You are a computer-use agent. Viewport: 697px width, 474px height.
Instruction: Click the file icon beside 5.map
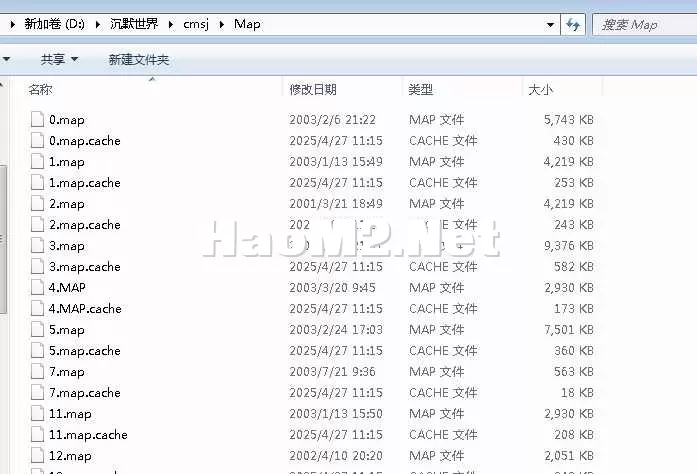pyautogui.click(x=37, y=329)
